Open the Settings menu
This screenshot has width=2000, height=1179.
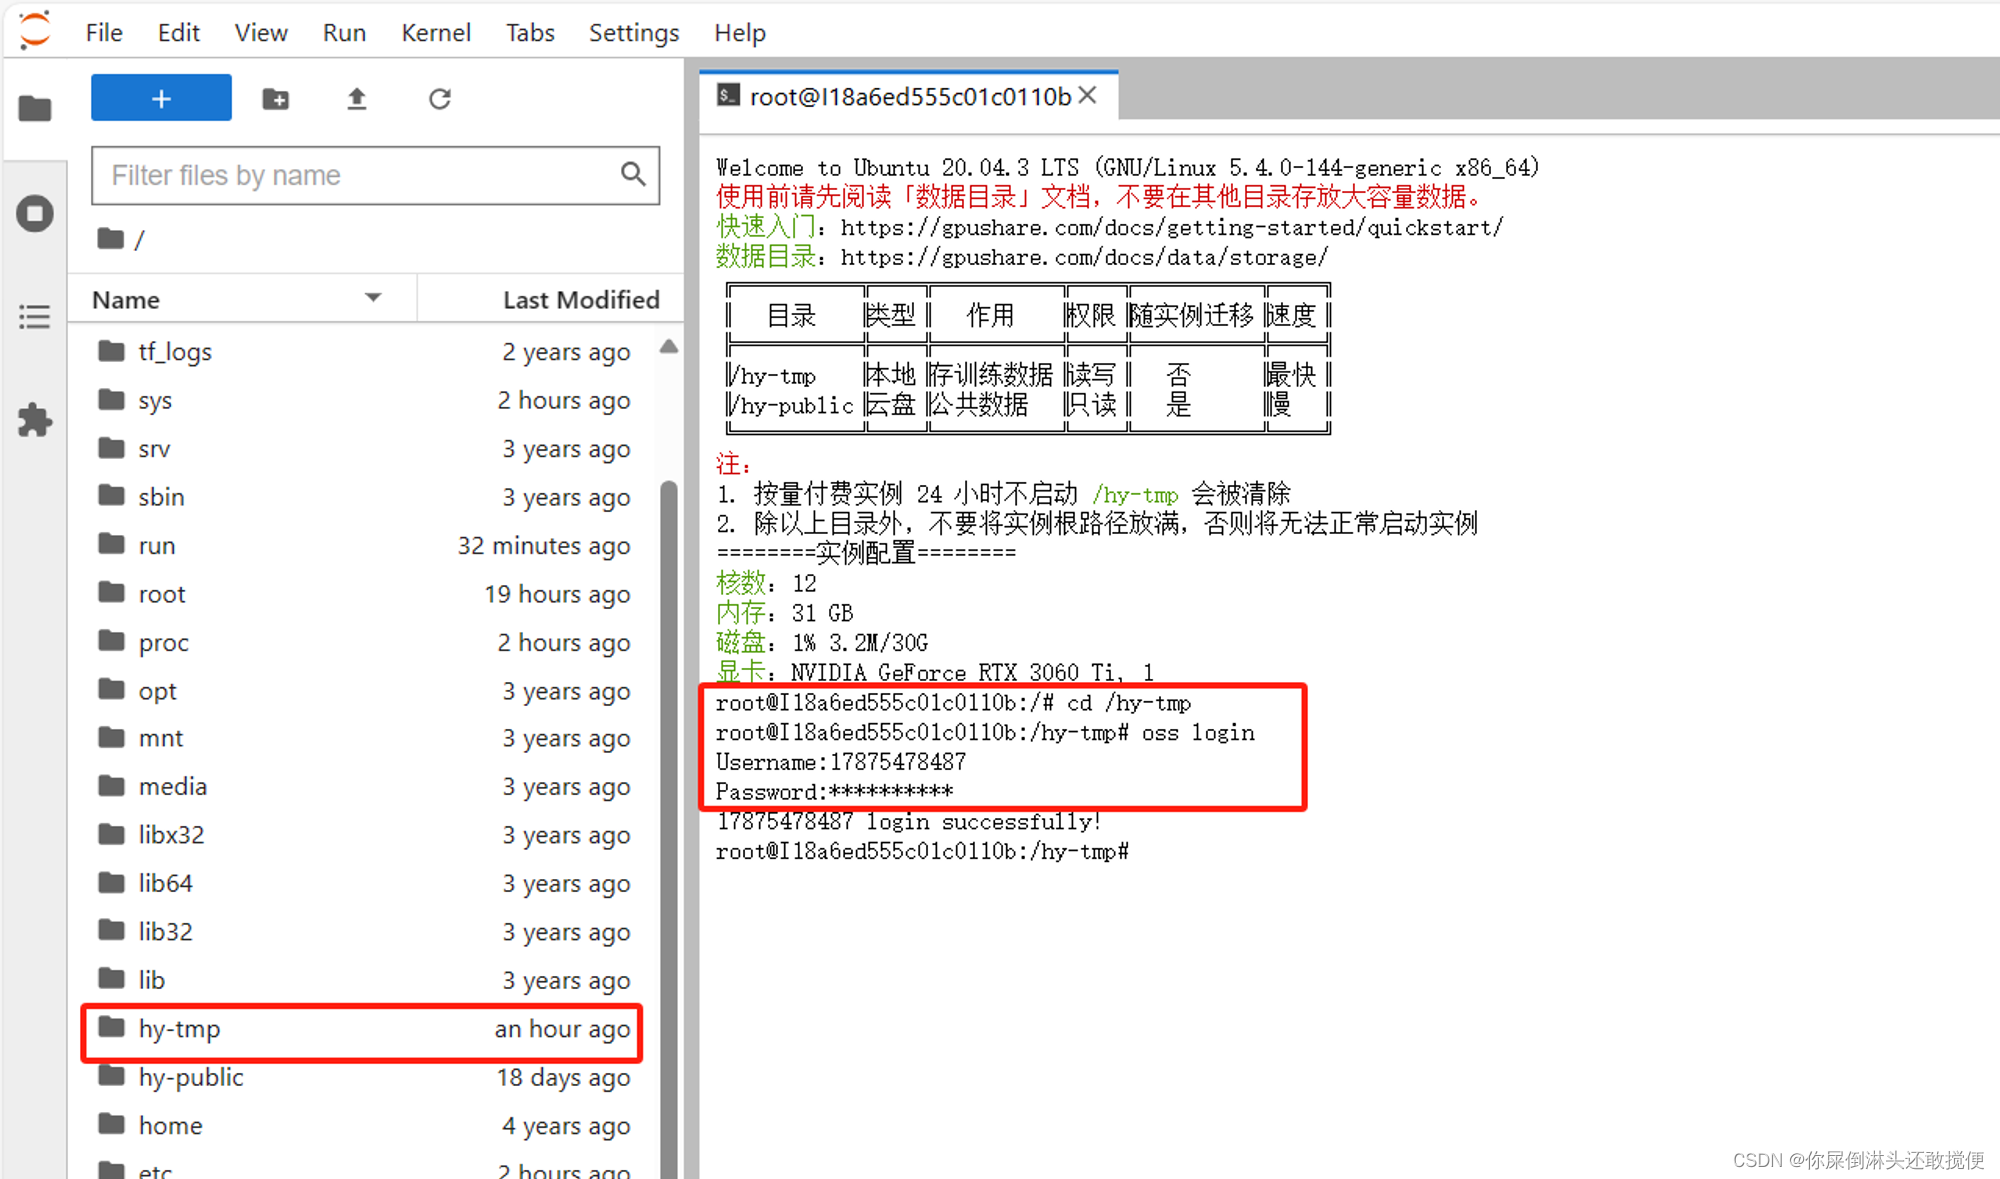click(x=633, y=33)
